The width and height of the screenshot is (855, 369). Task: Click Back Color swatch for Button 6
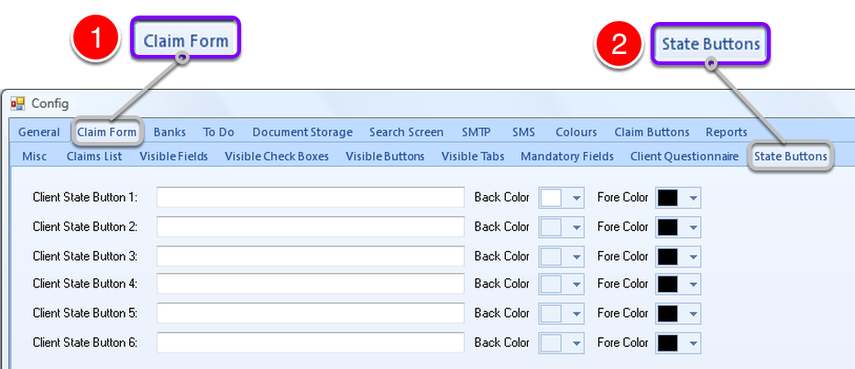click(551, 343)
